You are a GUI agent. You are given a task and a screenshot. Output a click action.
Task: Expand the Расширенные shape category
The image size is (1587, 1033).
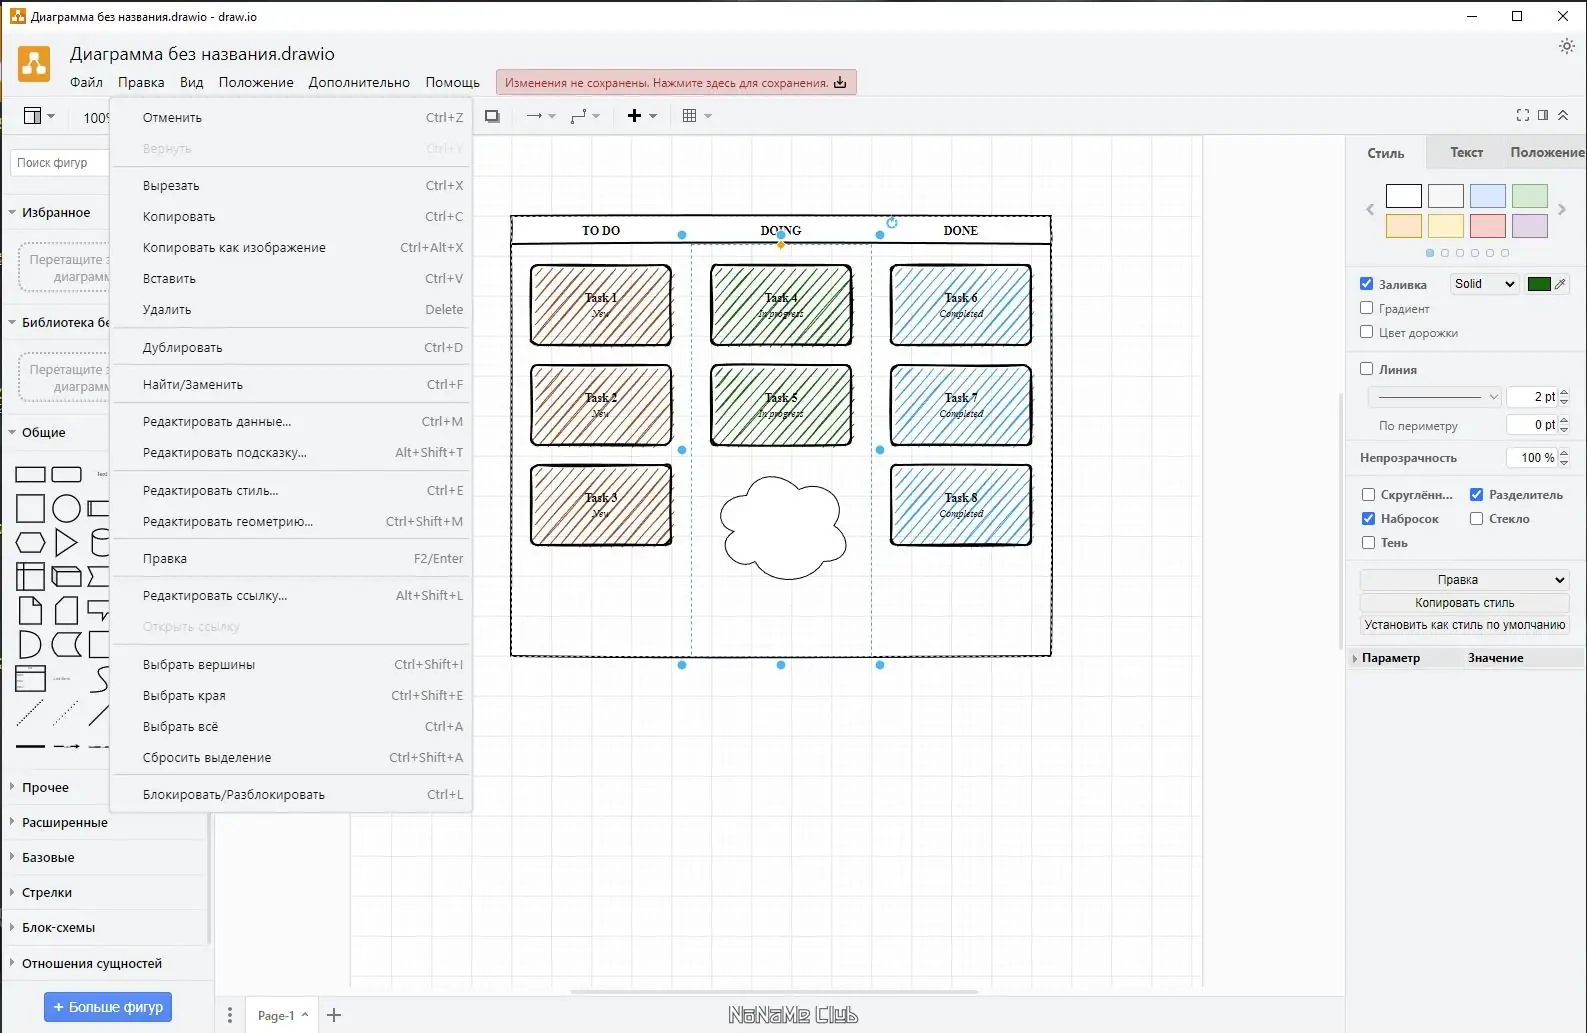[x=105, y=822]
